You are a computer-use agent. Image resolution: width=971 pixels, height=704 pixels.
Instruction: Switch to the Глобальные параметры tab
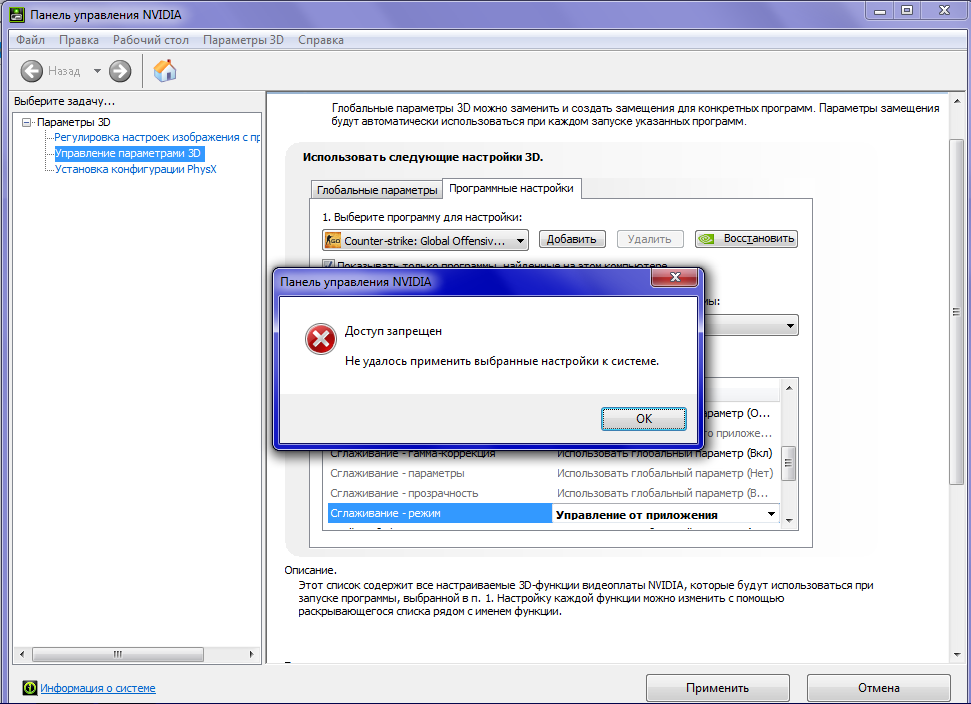[x=377, y=190]
